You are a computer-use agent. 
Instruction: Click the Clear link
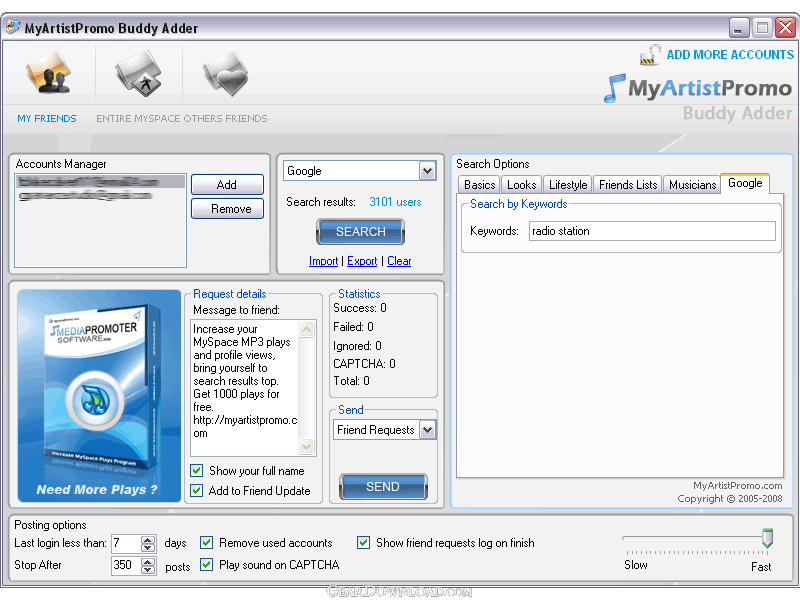click(x=399, y=261)
